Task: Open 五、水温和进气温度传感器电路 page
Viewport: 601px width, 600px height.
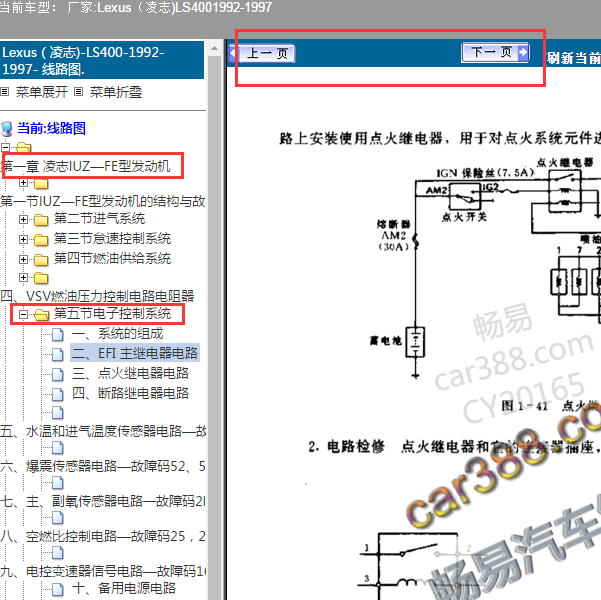Action: 103,431
